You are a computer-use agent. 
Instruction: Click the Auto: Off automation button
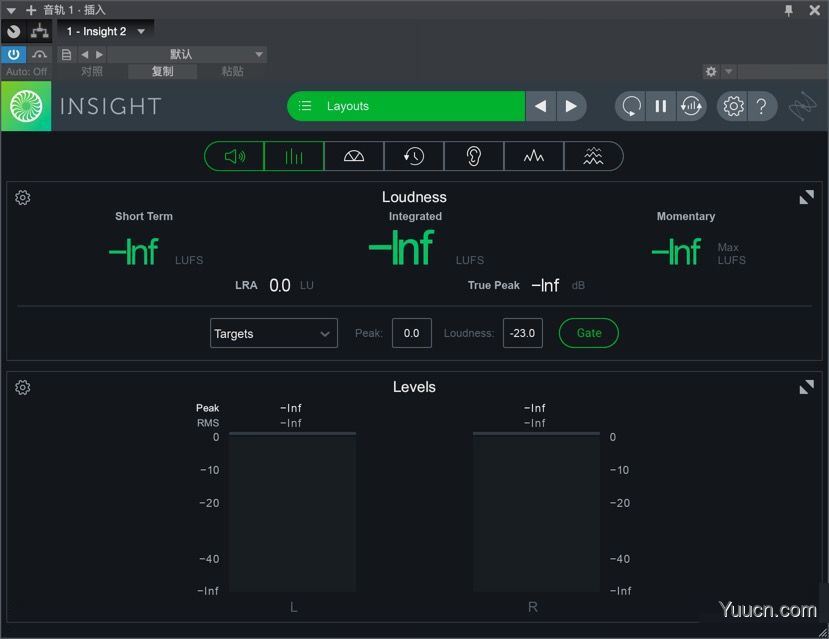click(26, 71)
